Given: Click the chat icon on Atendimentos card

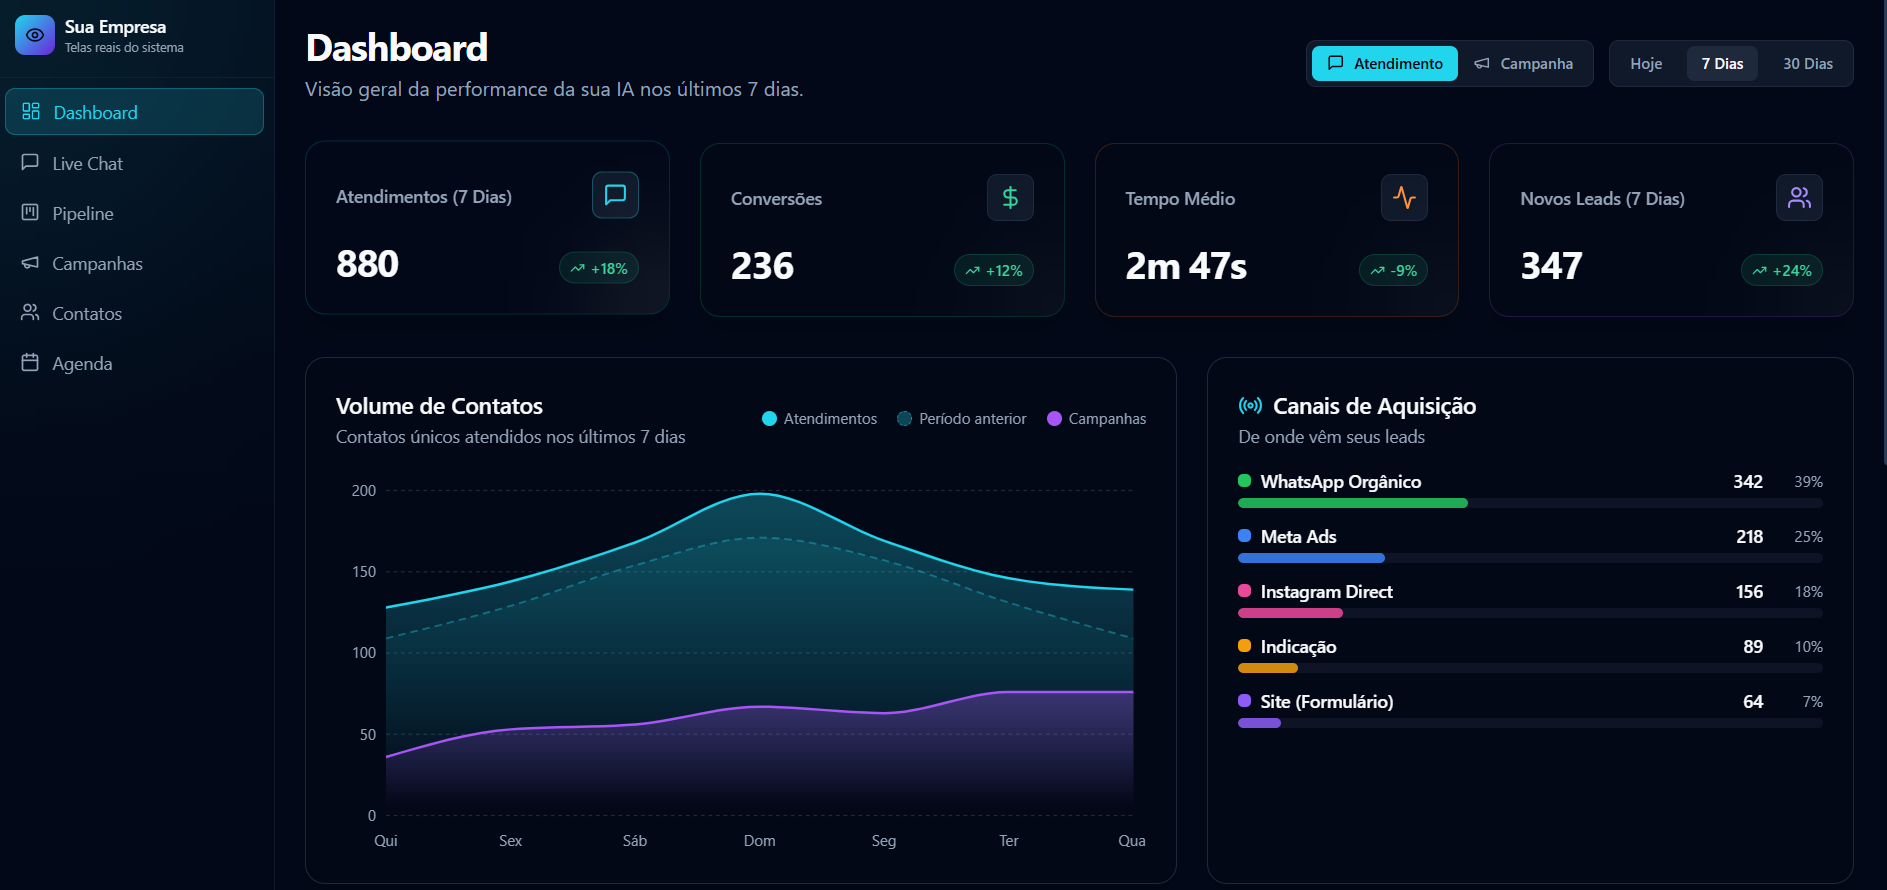Looking at the screenshot, I should point(615,195).
